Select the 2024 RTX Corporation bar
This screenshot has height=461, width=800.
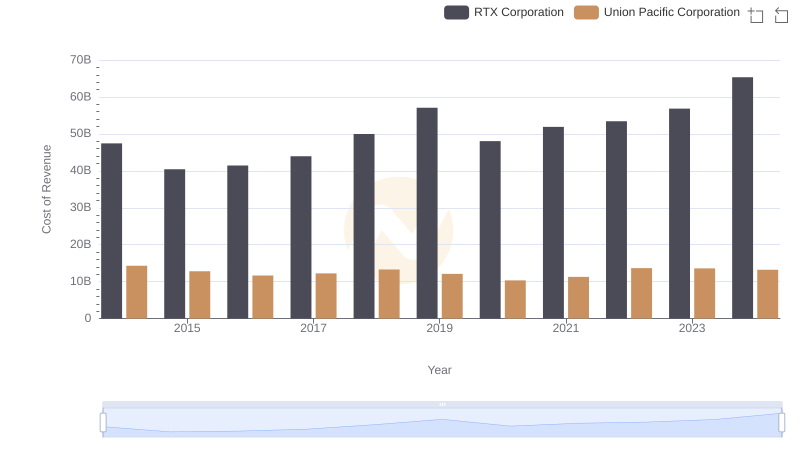click(742, 198)
